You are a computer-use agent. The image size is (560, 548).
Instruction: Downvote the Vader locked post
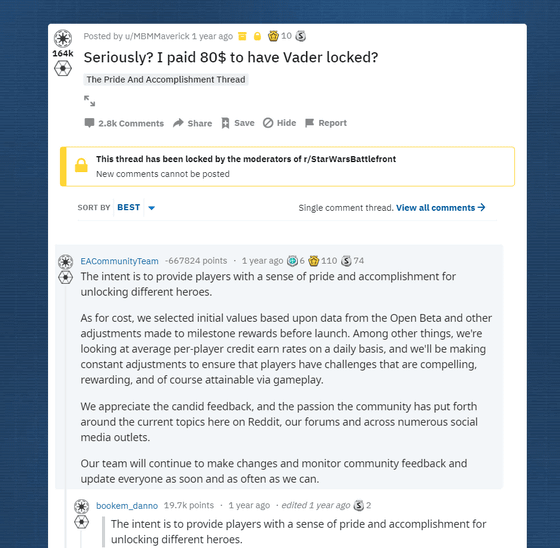pyautogui.click(x=63, y=68)
